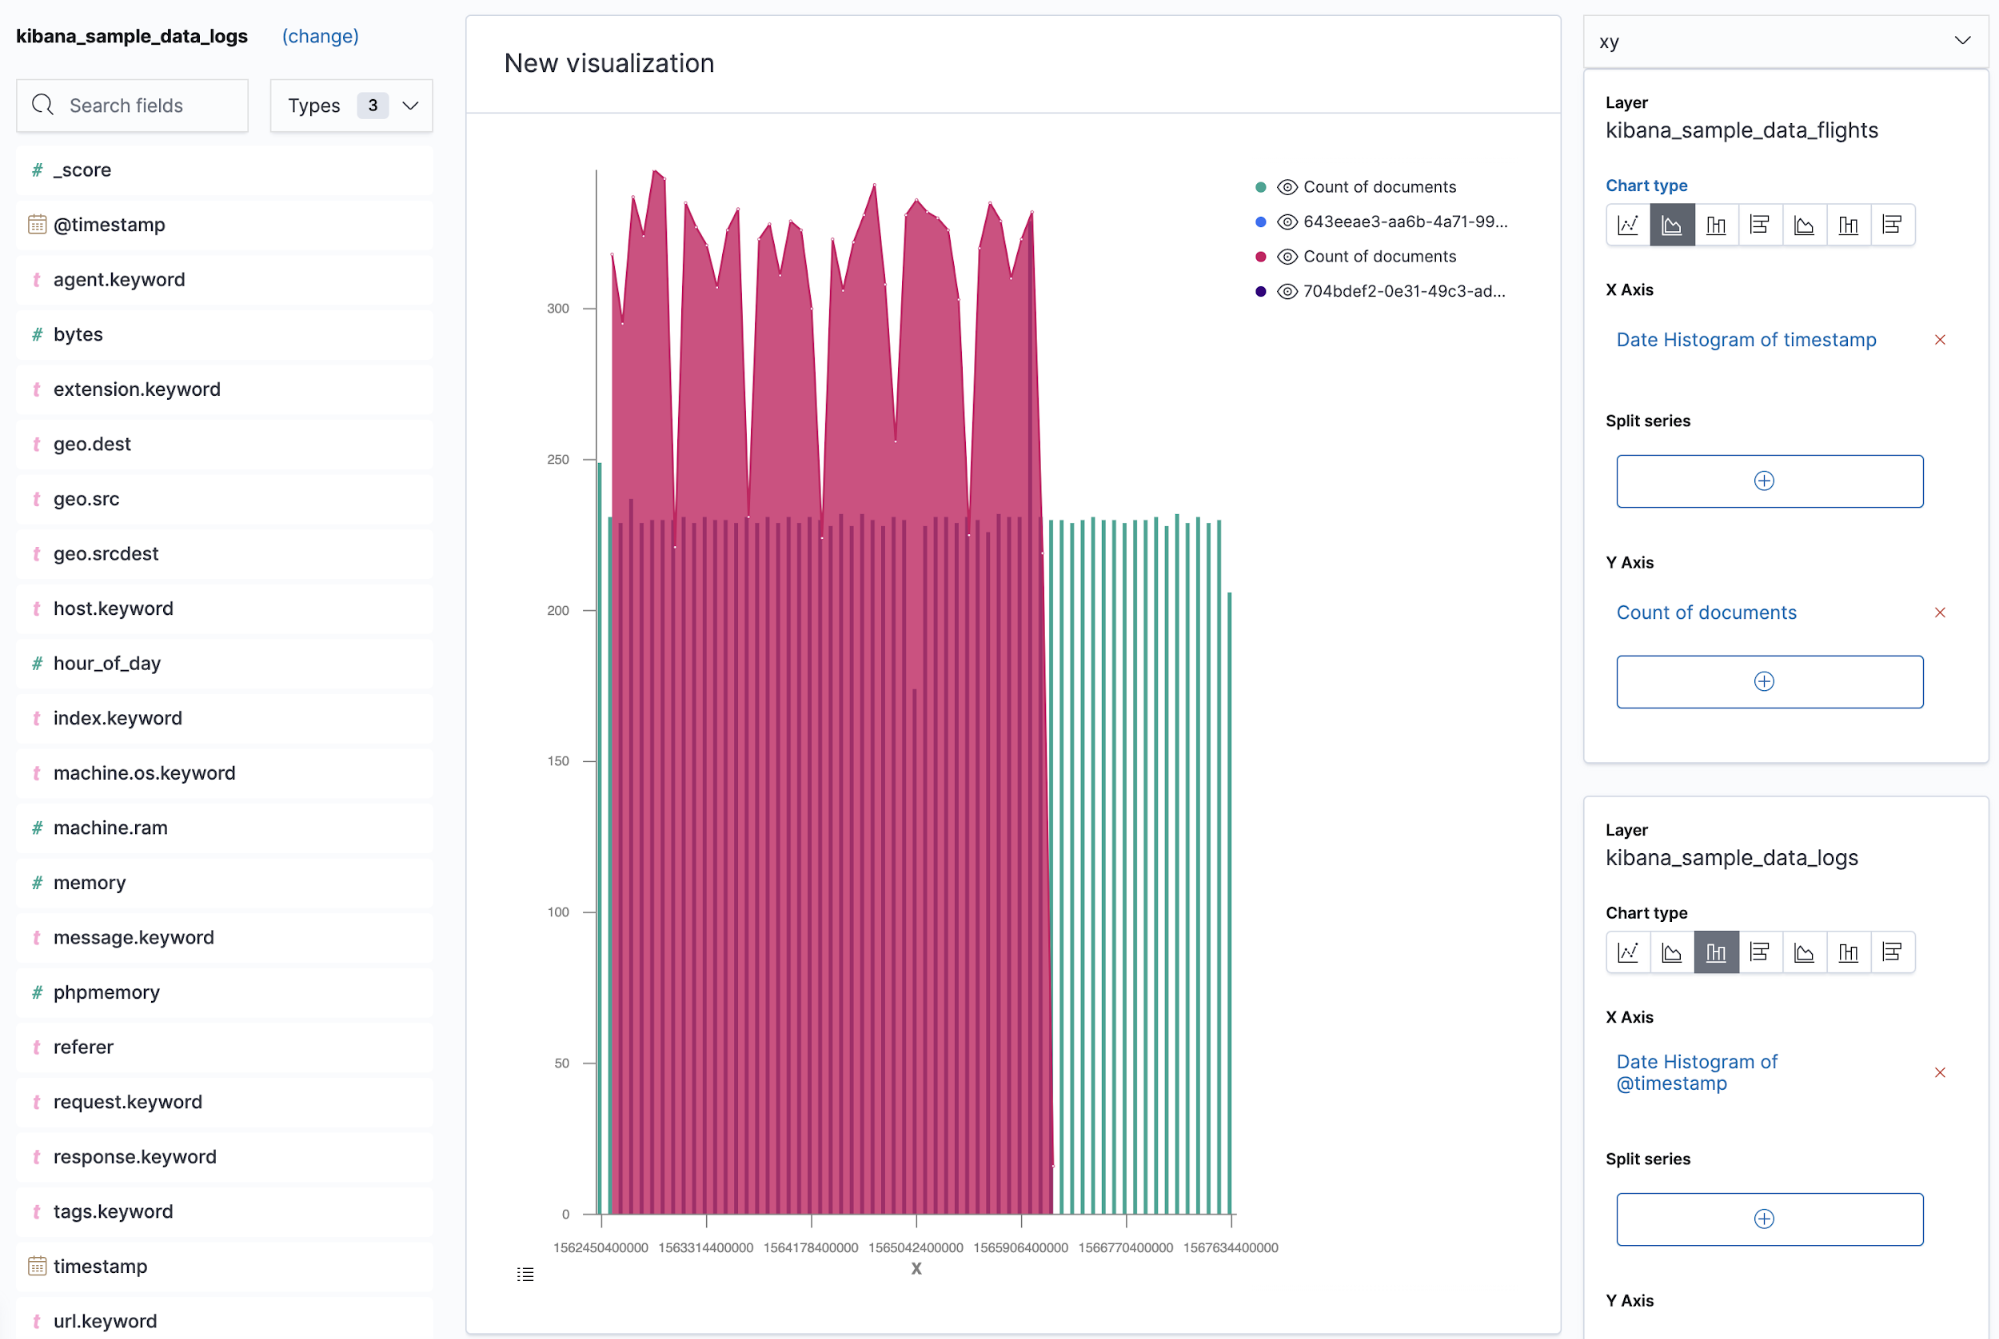Select first bar chart type in logs layer
Screen dimensions: 1999x1339
pos(1716,952)
